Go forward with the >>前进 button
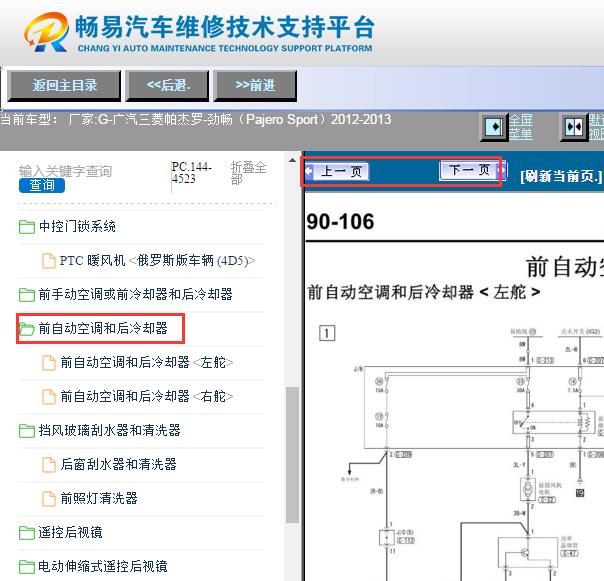Viewport: 604px width, 581px height. 255,86
